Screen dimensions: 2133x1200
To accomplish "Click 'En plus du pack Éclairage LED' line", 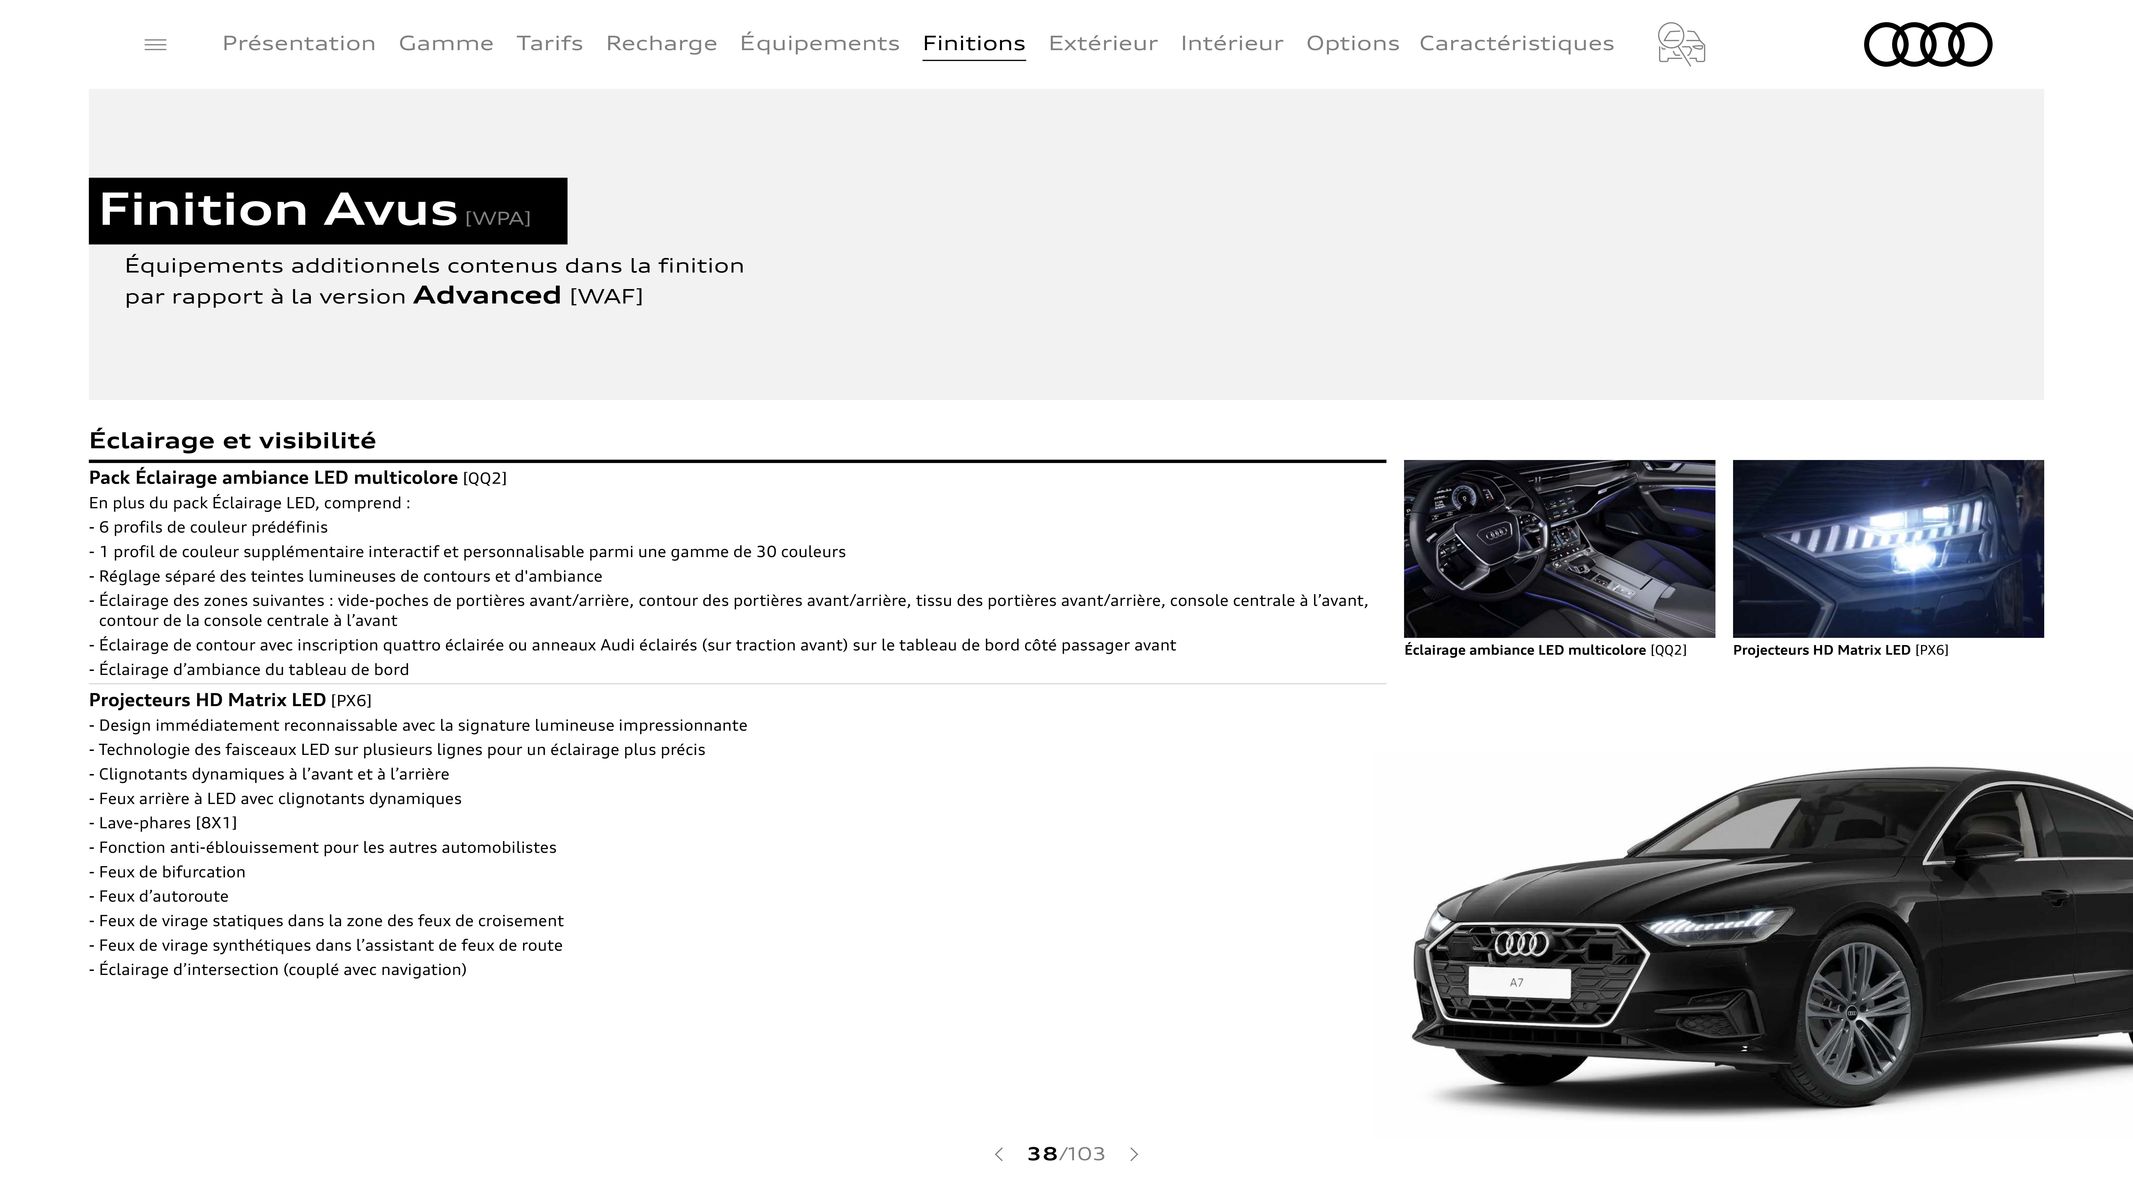I will pos(250,503).
